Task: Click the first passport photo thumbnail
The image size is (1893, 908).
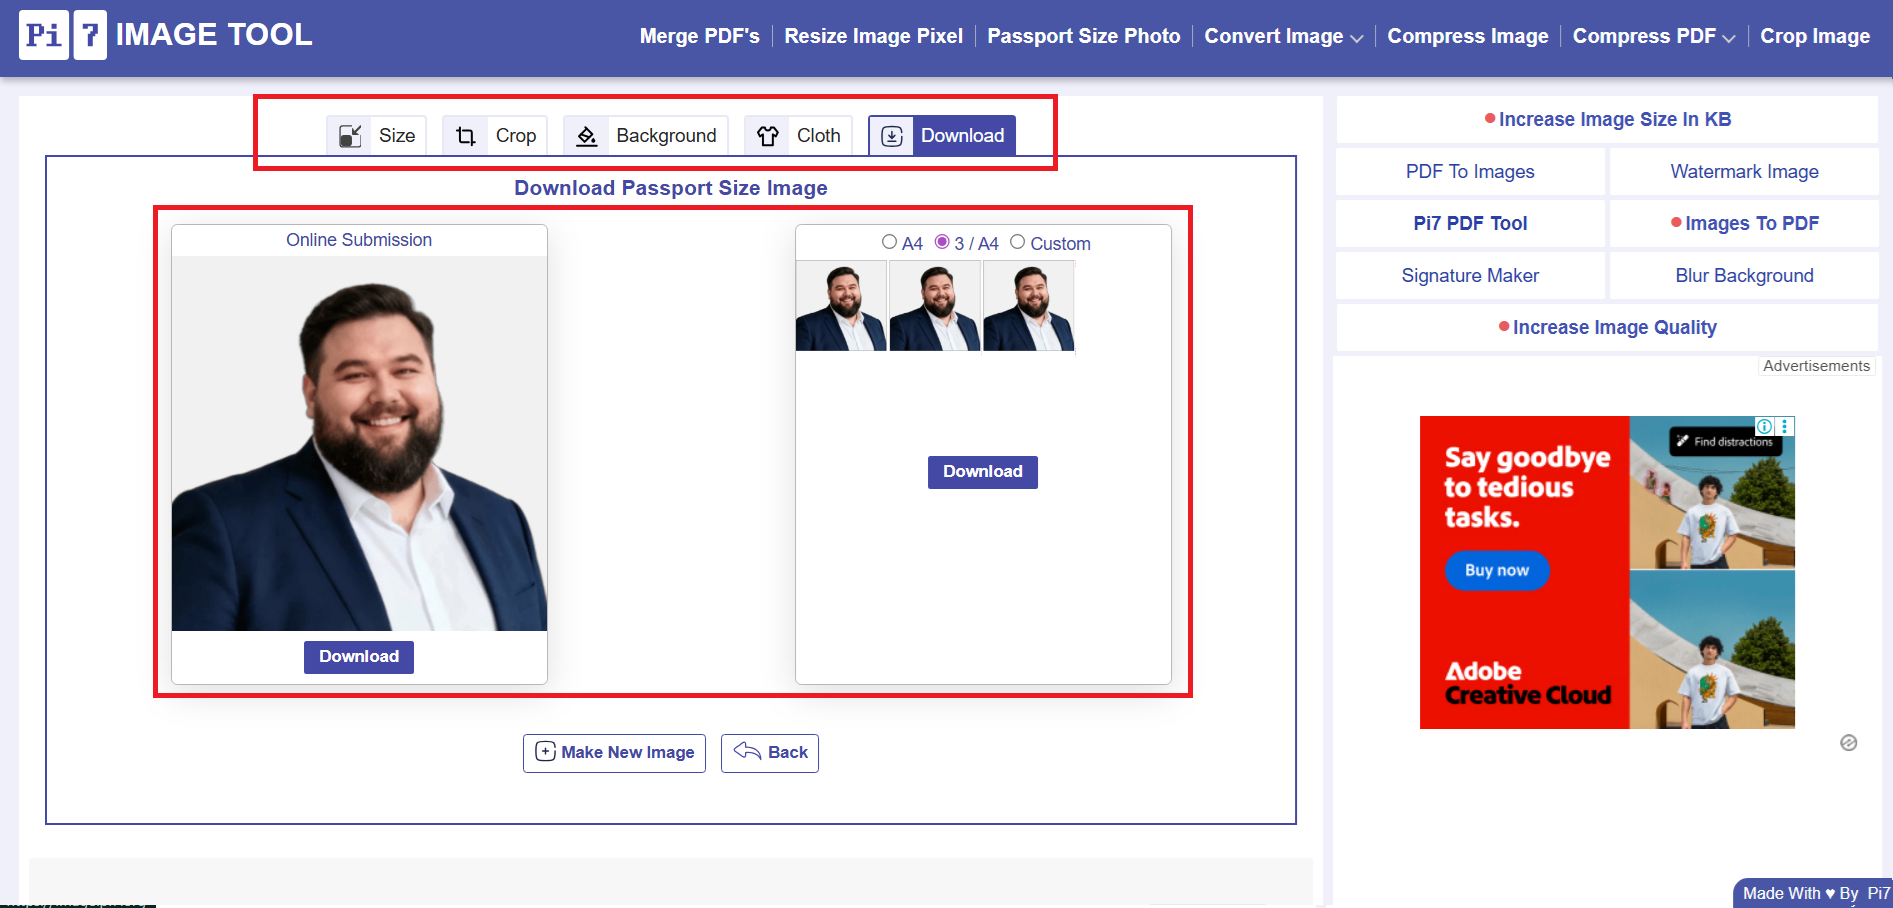Action: click(x=841, y=306)
